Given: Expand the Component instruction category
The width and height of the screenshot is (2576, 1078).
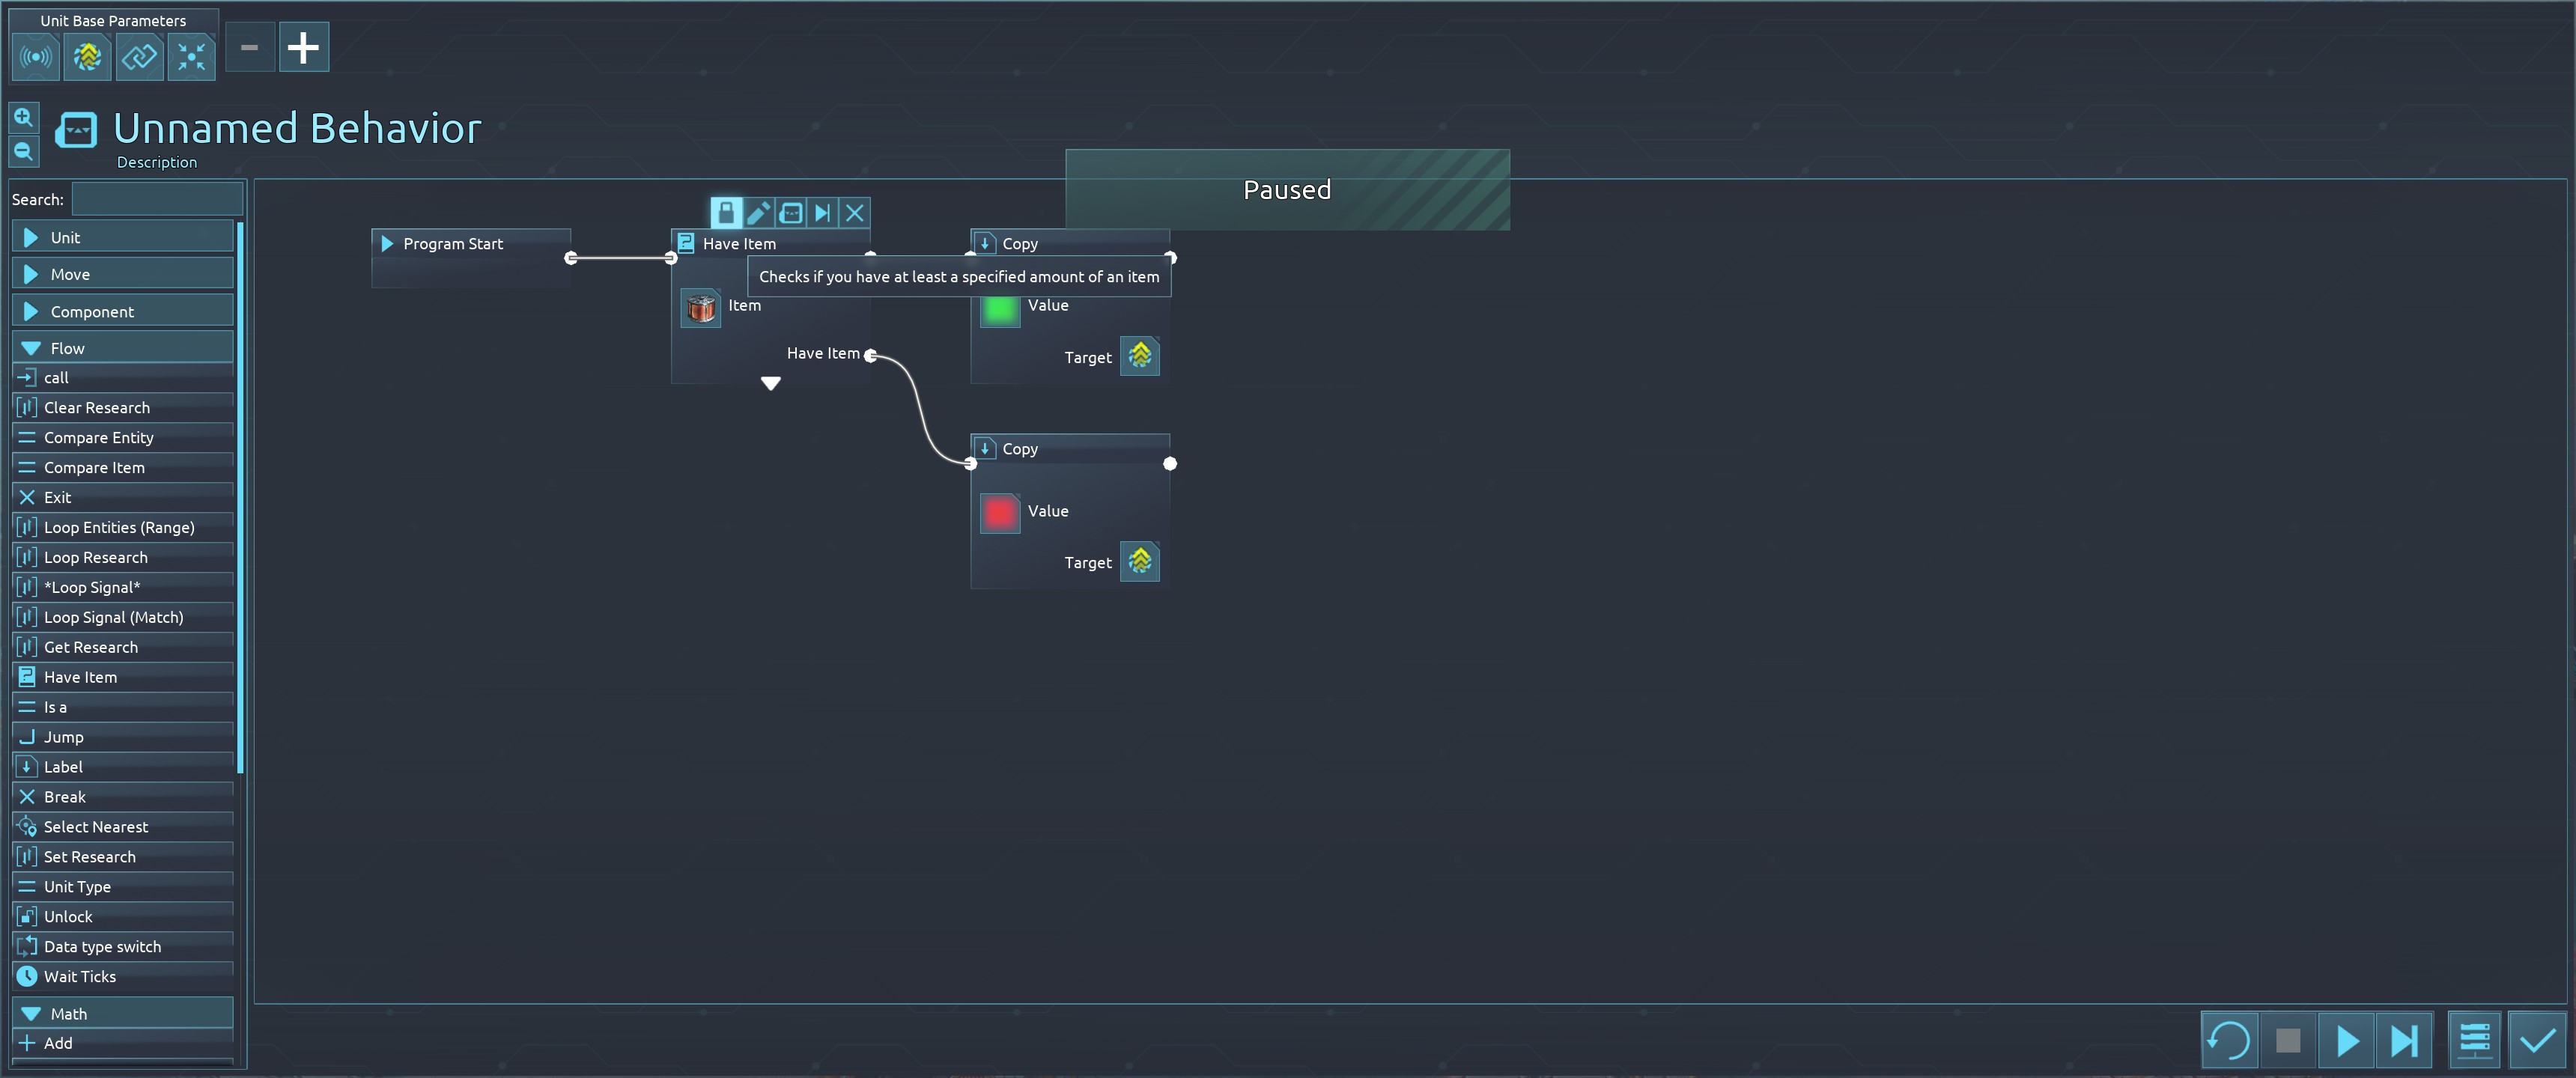Looking at the screenshot, I should pos(122,311).
